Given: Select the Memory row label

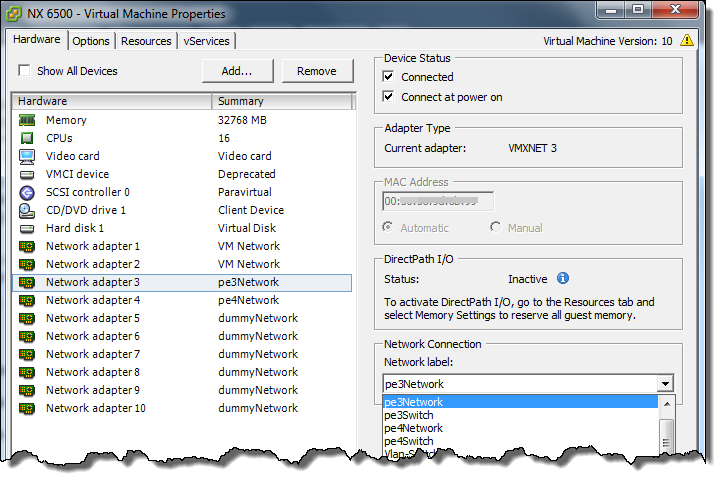Looking at the screenshot, I should click(x=66, y=120).
